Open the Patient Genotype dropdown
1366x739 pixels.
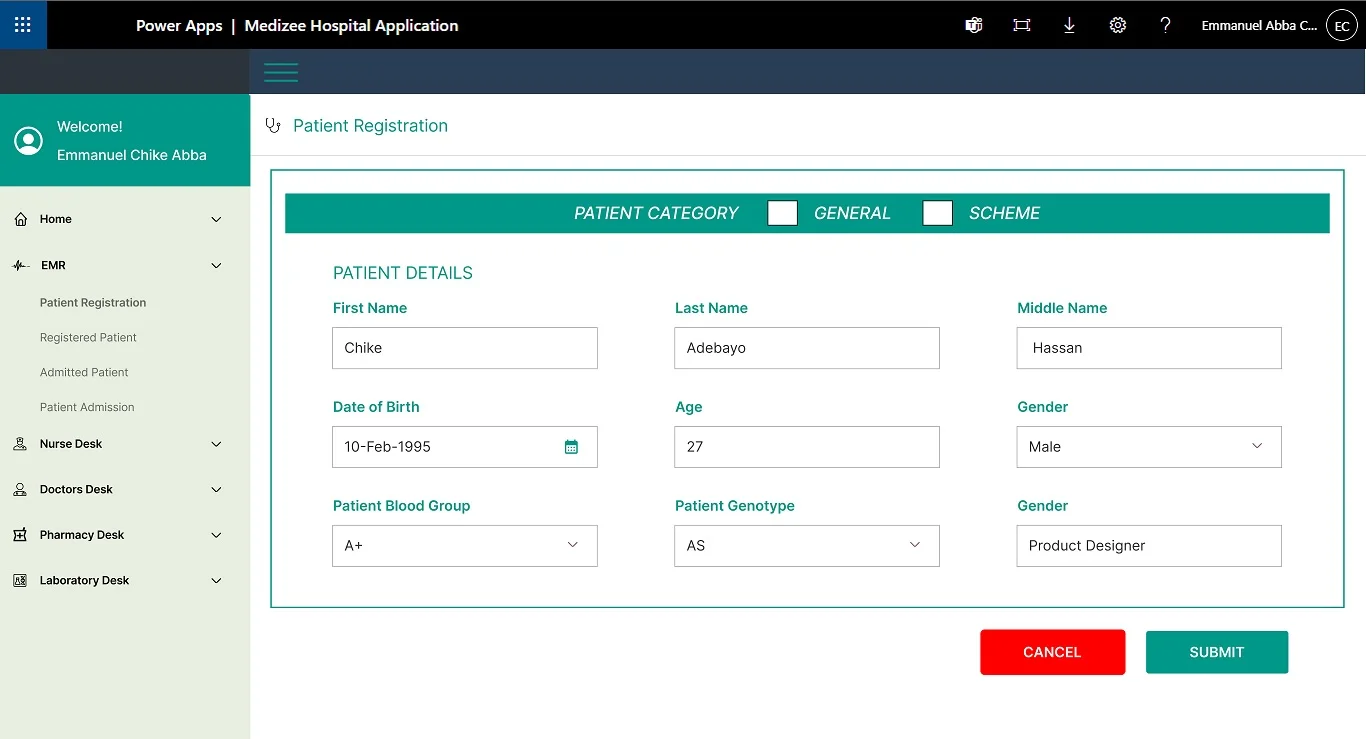click(x=806, y=546)
